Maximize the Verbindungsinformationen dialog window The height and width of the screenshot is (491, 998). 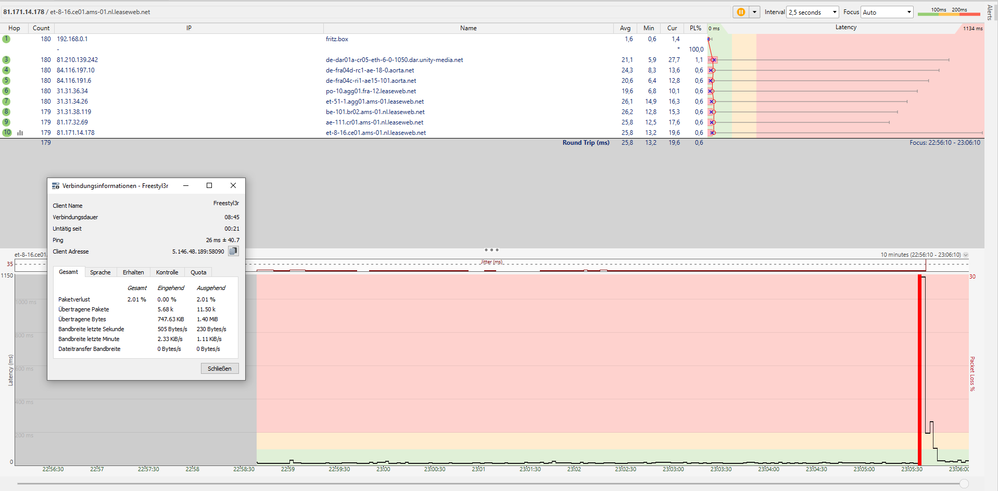pyautogui.click(x=209, y=185)
